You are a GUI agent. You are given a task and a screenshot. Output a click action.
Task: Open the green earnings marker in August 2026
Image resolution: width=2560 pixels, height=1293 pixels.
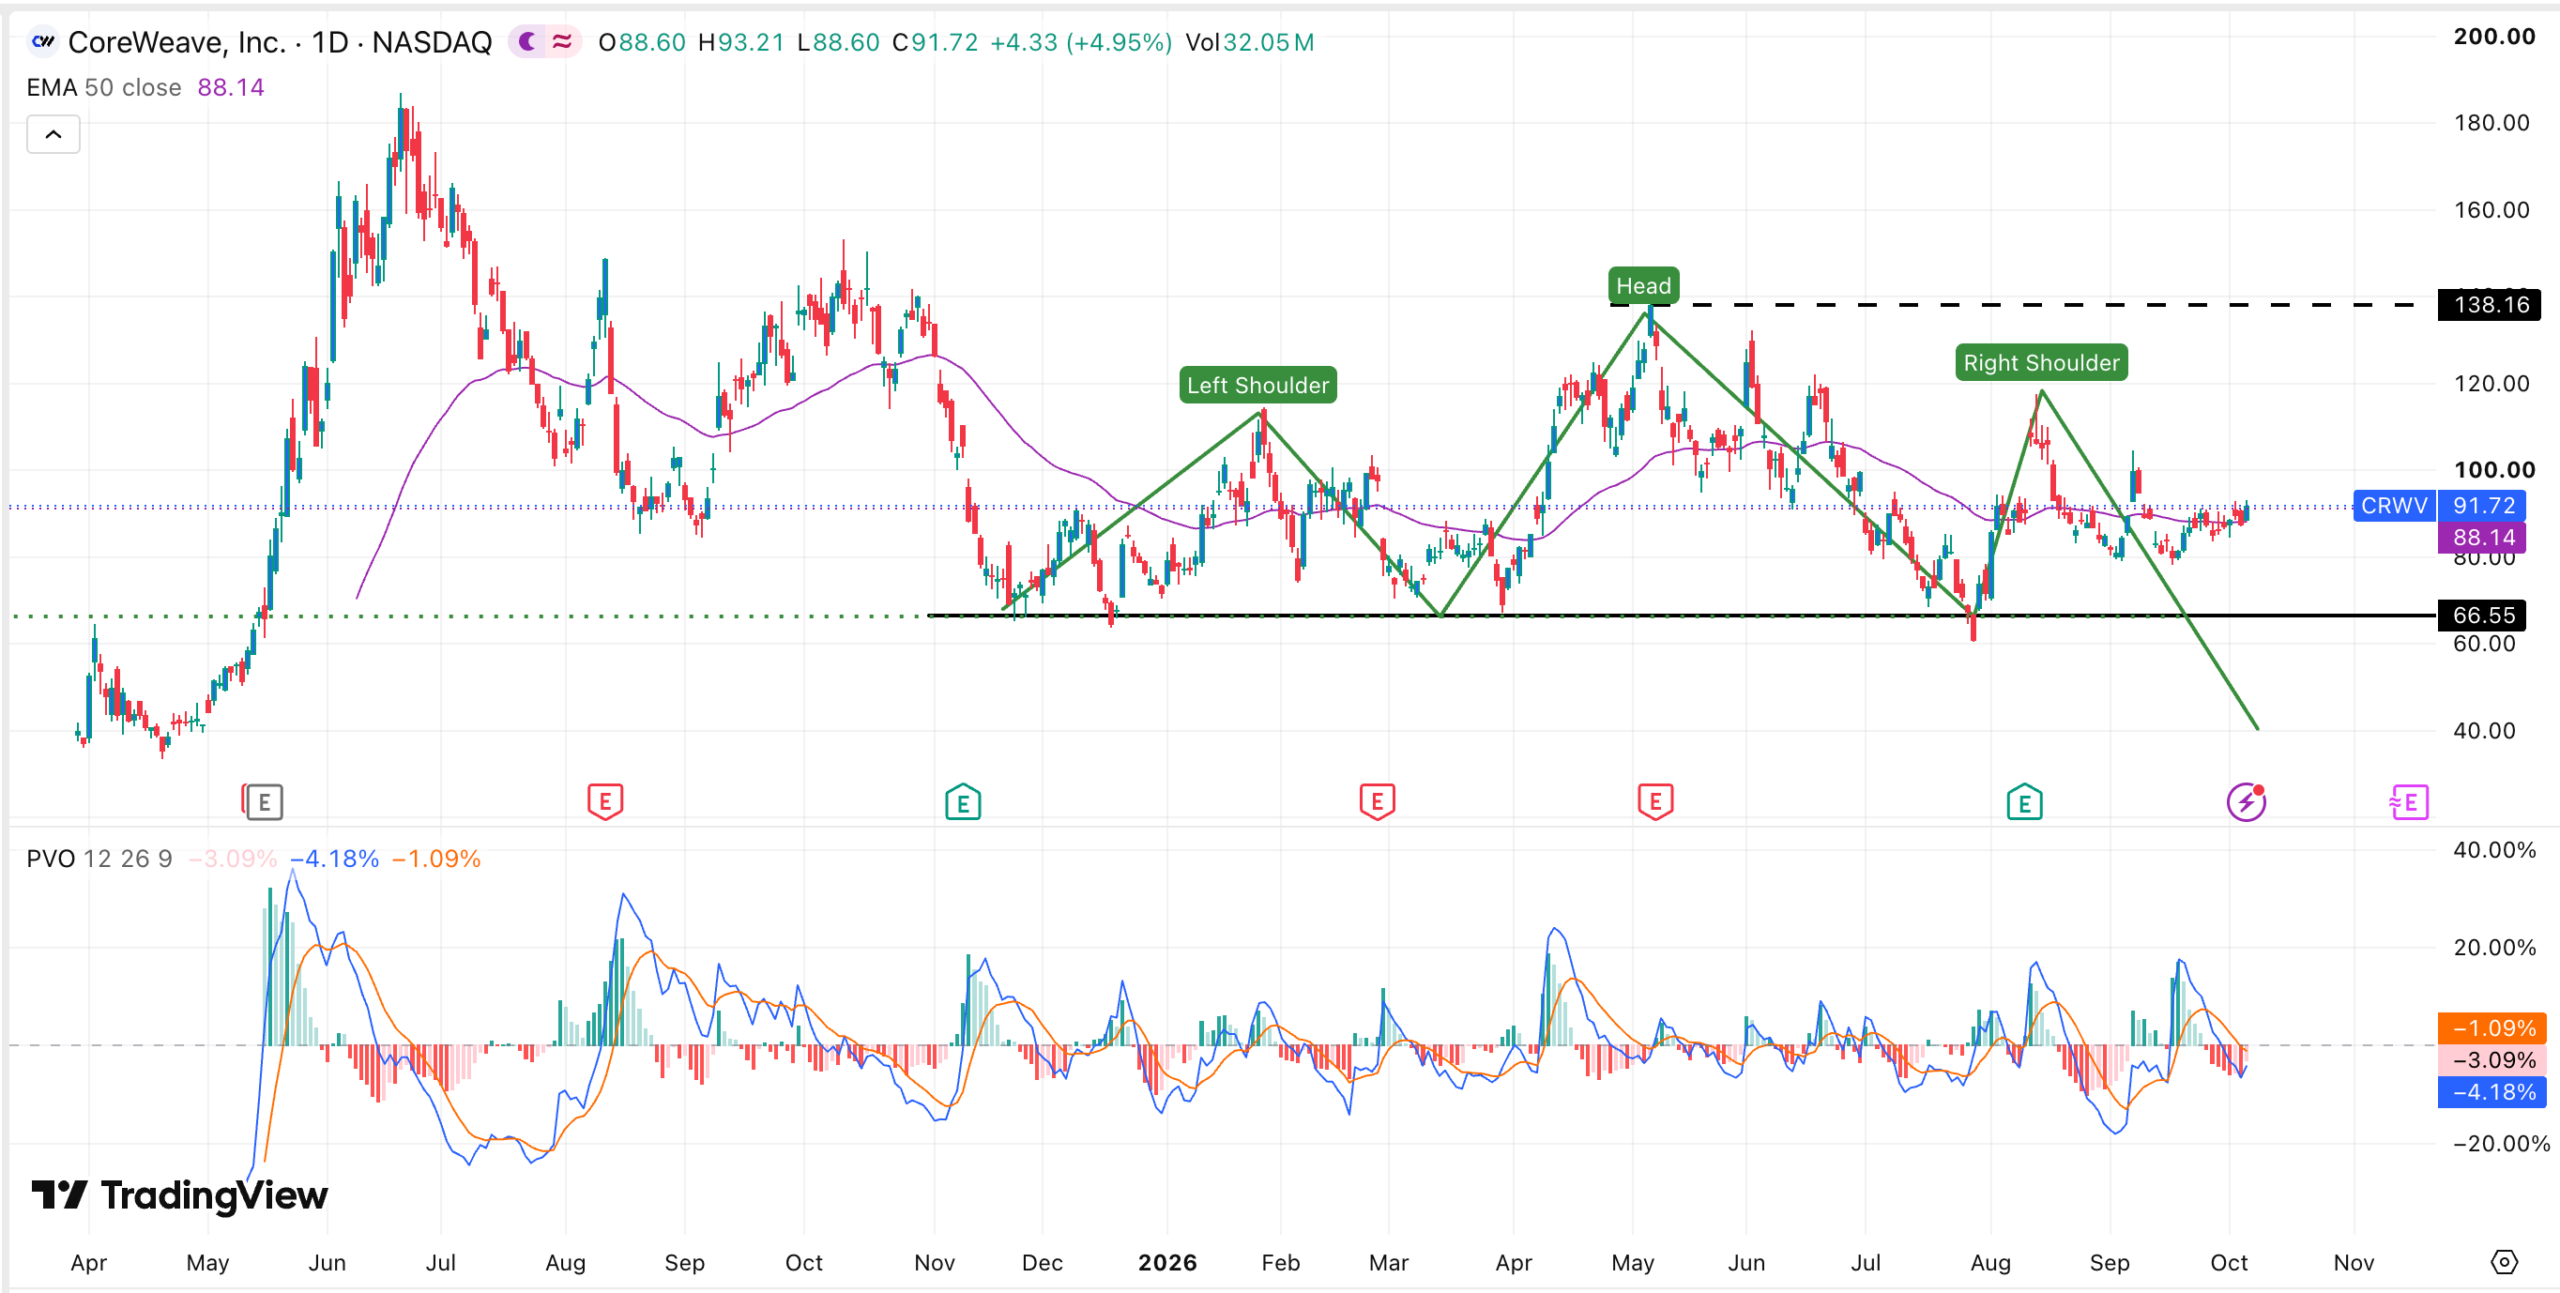2024,802
